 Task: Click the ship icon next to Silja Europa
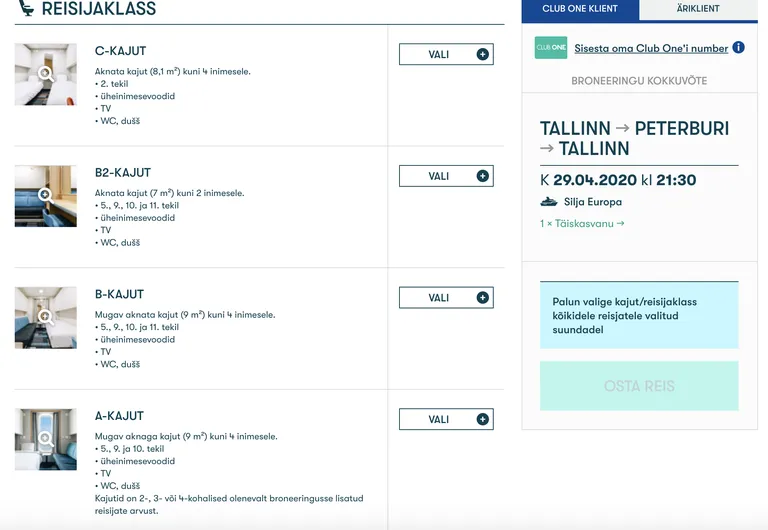click(549, 201)
